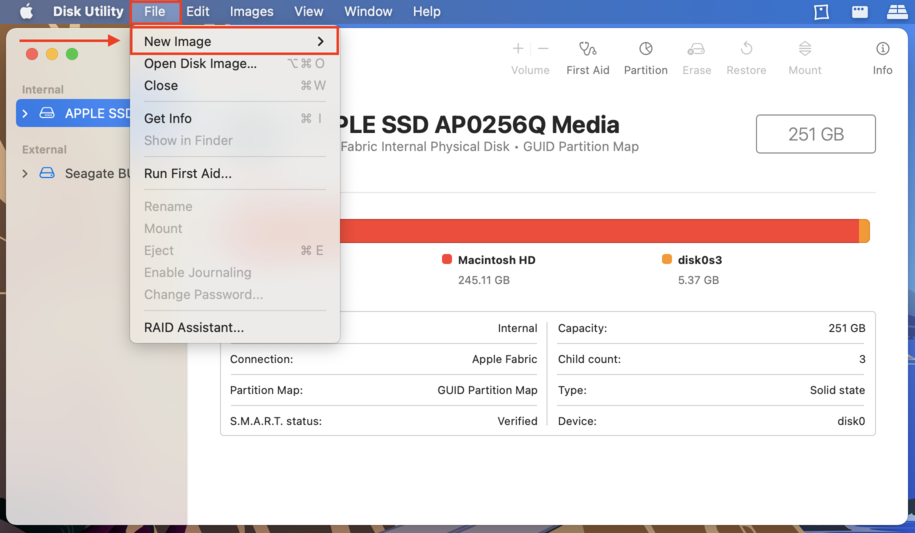Open the New Image submenu arrow
915x533 pixels.
point(320,41)
